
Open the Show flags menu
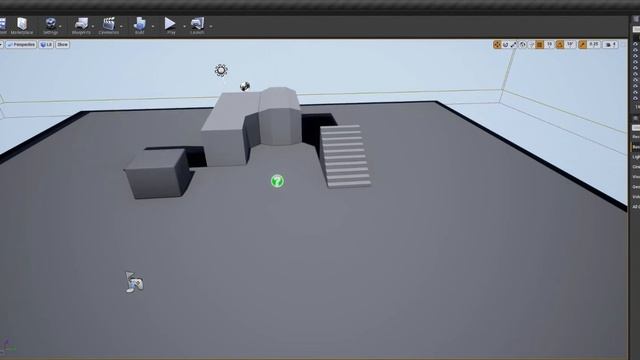tap(62, 44)
